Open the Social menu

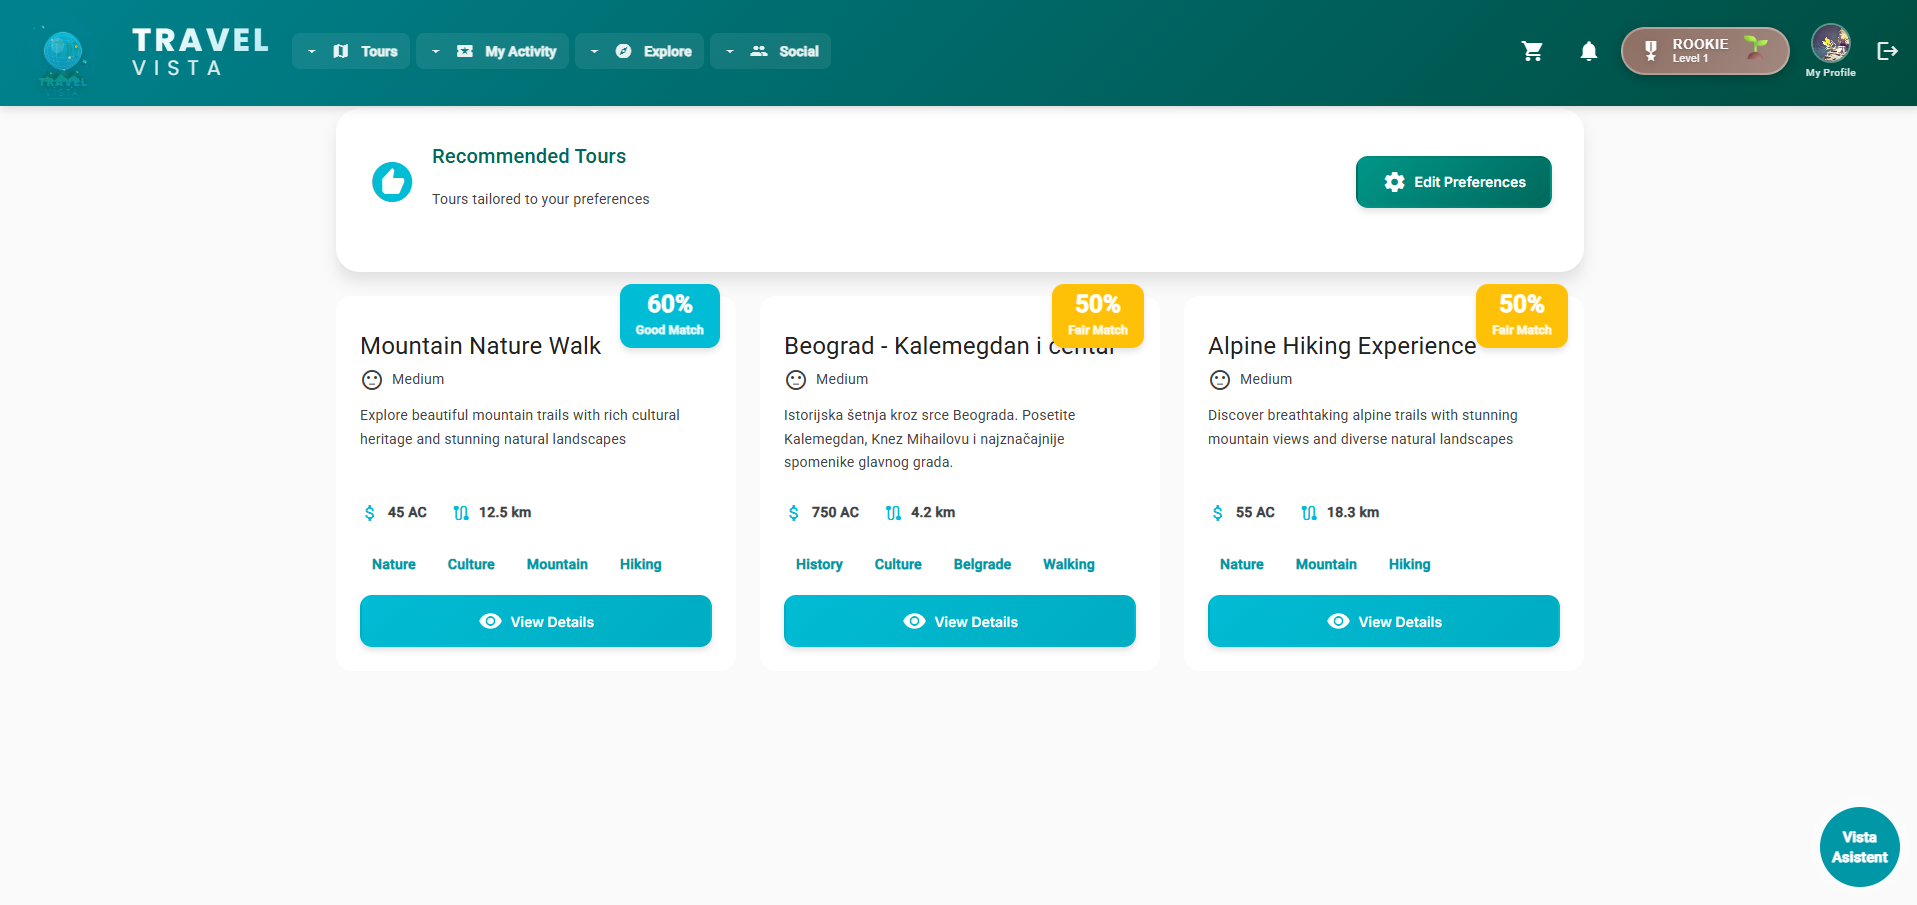[x=770, y=51]
